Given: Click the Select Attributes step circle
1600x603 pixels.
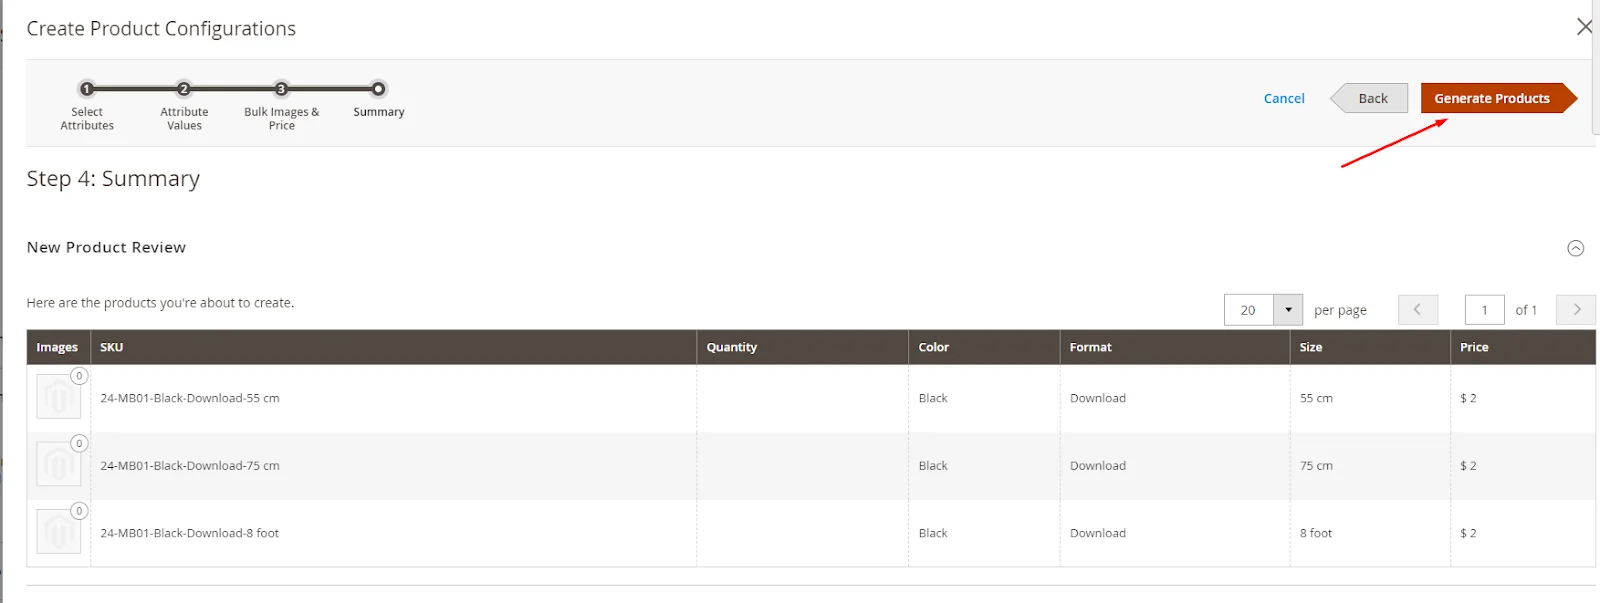Looking at the screenshot, I should (x=87, y=88).
